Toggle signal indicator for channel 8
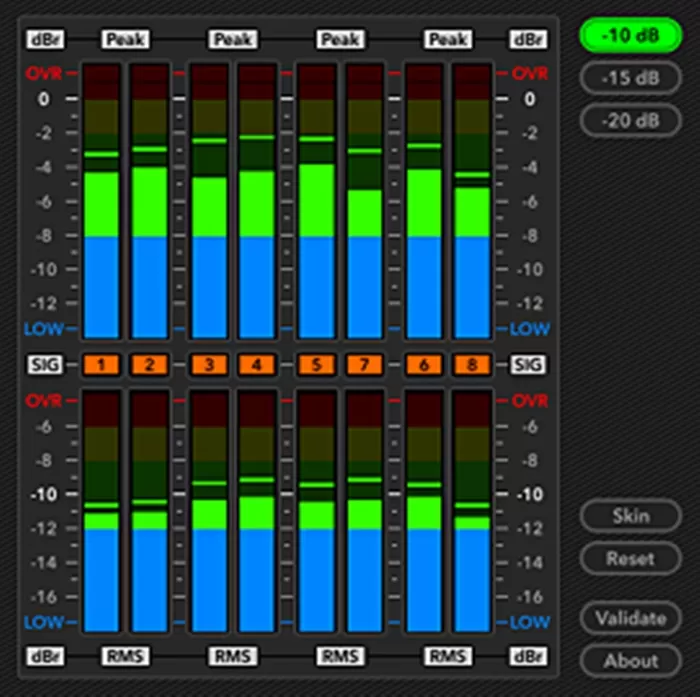Image resolution: width=700 pixels, height=697 pixels. pos(472,365)
